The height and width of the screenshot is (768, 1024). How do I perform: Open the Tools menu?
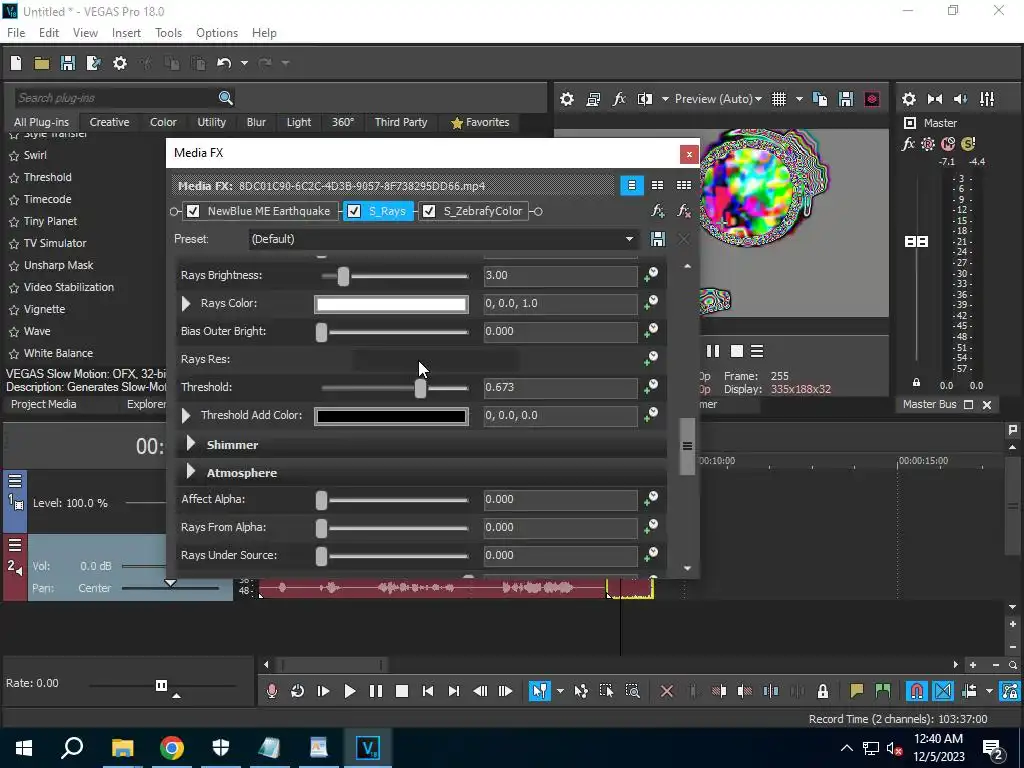[168, 33]
